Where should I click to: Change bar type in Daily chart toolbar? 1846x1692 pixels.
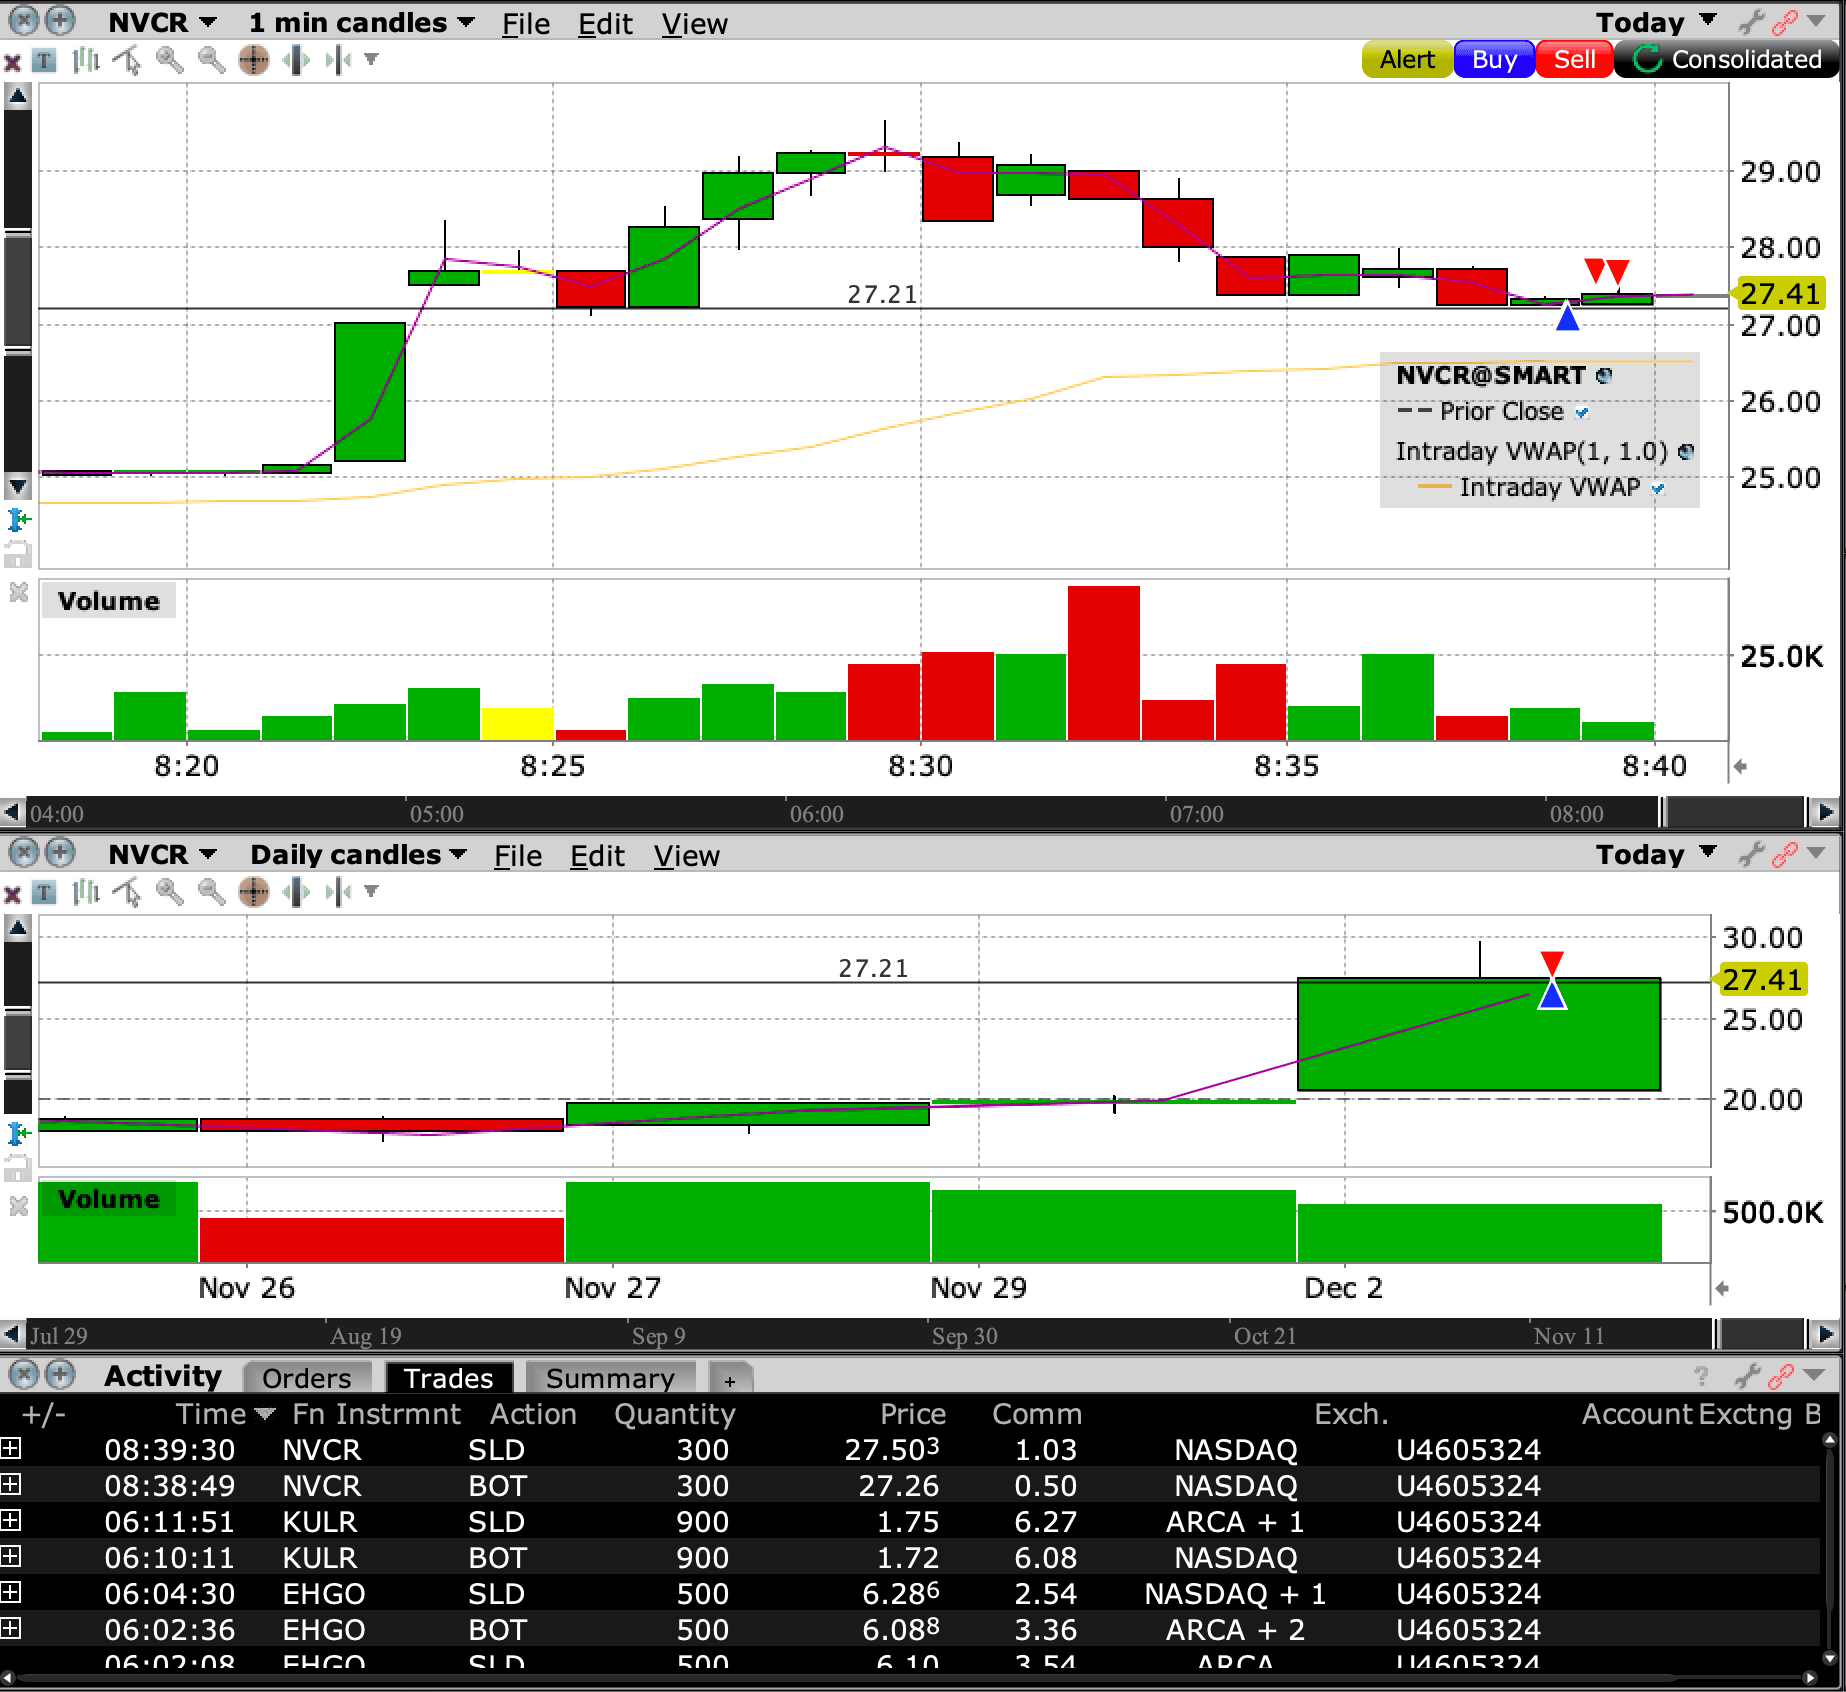[86, 892]
